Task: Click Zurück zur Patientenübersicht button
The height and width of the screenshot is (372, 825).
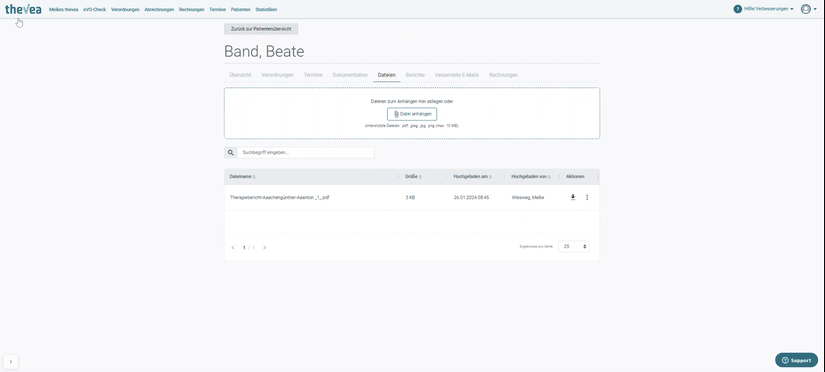Action: coord(261,29)
